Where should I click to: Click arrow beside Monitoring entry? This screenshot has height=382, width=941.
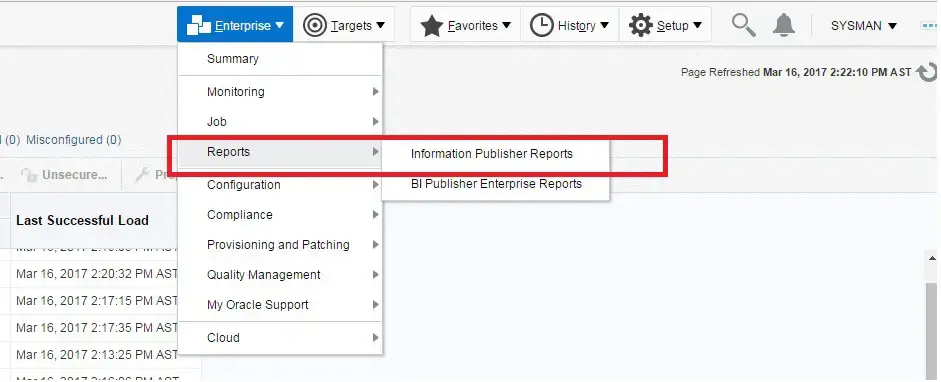[376, 92]
